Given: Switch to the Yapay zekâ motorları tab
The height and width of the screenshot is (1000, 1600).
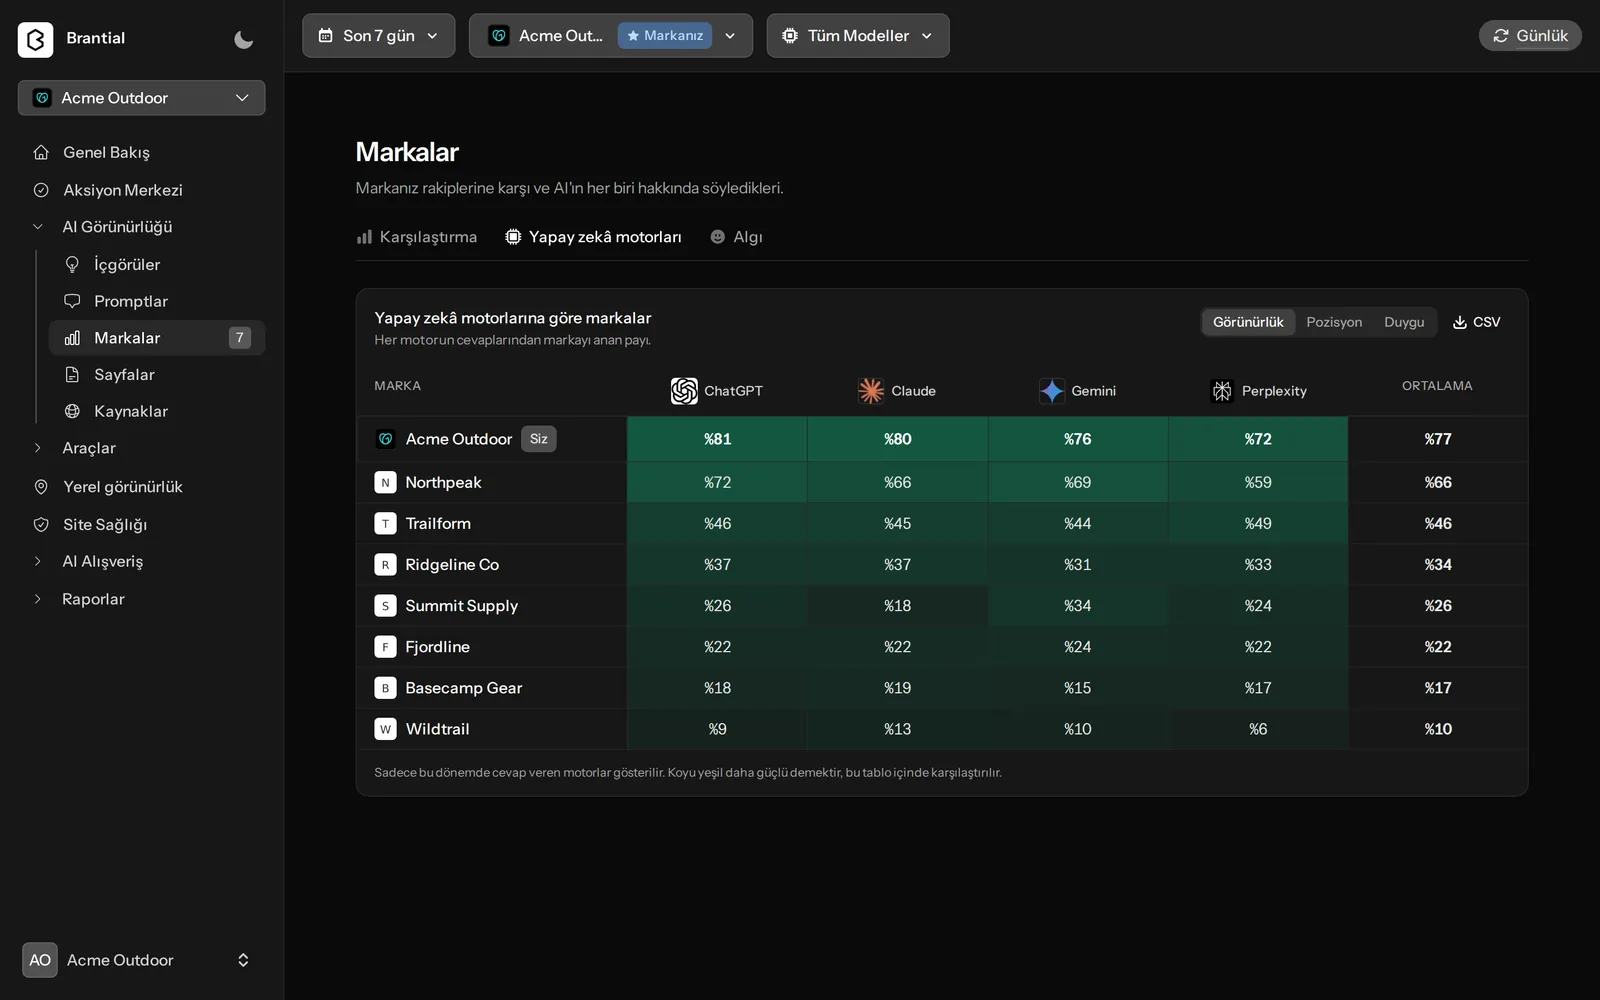Looking at the screenshot, I should pos(593,237).
